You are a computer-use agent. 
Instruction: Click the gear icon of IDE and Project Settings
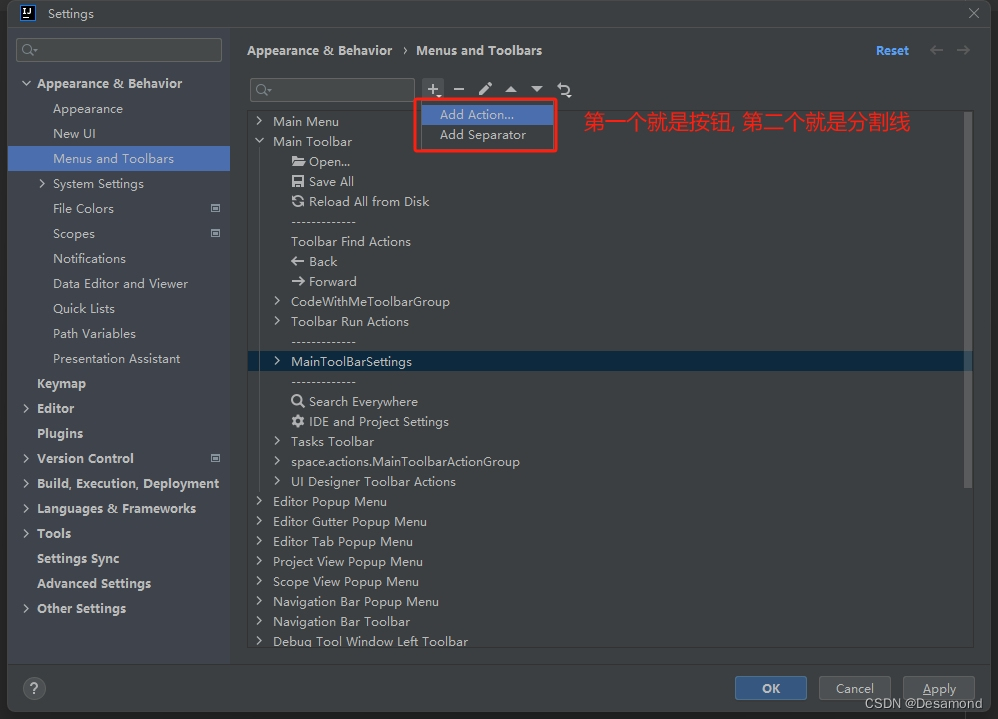pos(298,421)
